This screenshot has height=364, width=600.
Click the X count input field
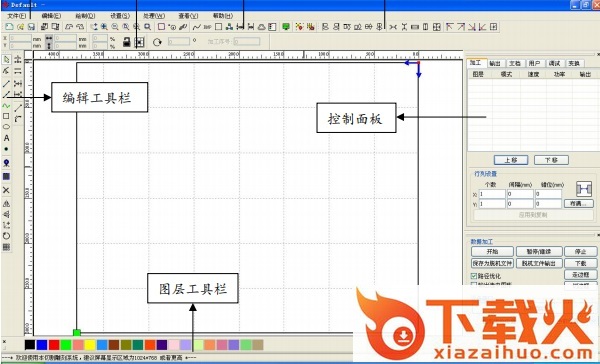click(x=492, y=194)
